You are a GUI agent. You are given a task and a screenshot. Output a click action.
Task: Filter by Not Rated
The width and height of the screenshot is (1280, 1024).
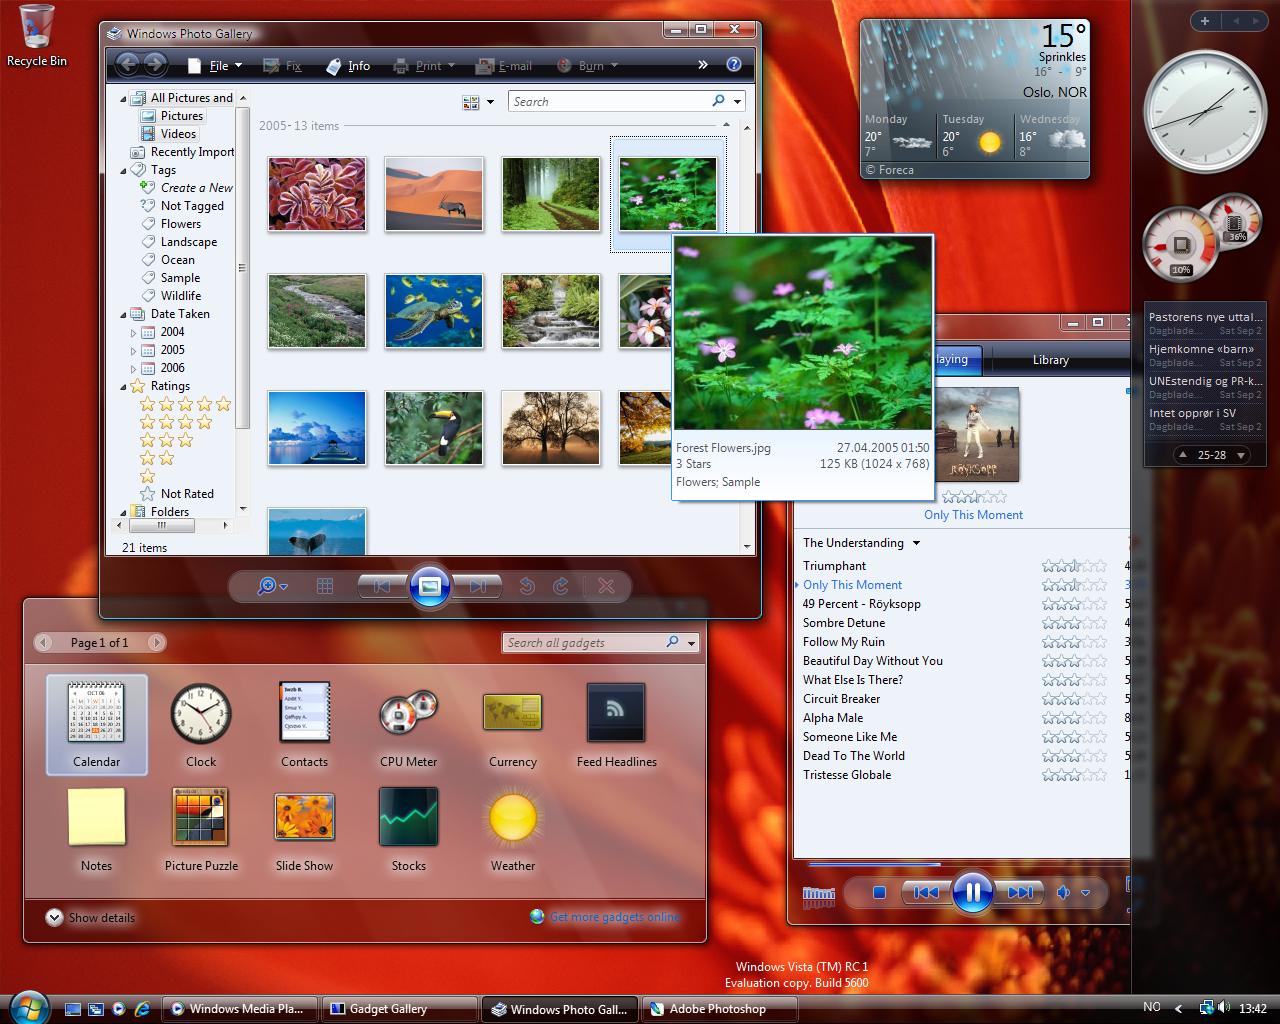coord(187,494)
